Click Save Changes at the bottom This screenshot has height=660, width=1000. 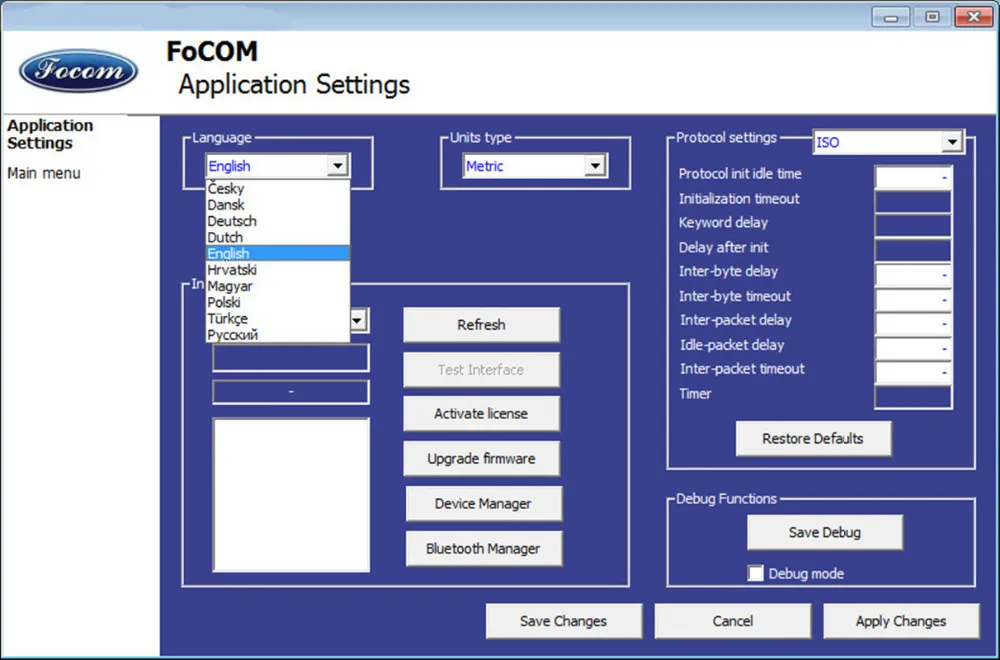pos(563,621)
